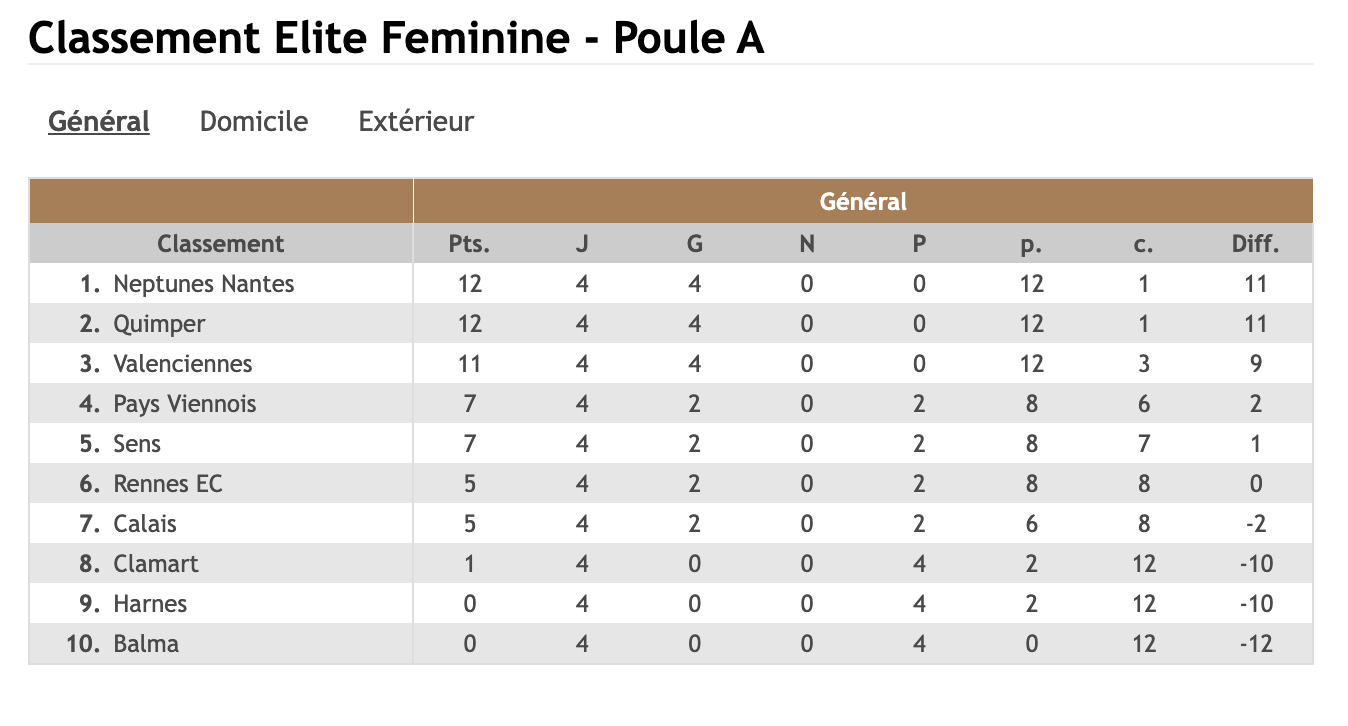Click the Pts. column header
This screenshot has width=1348, height=726.
point(469,244)
